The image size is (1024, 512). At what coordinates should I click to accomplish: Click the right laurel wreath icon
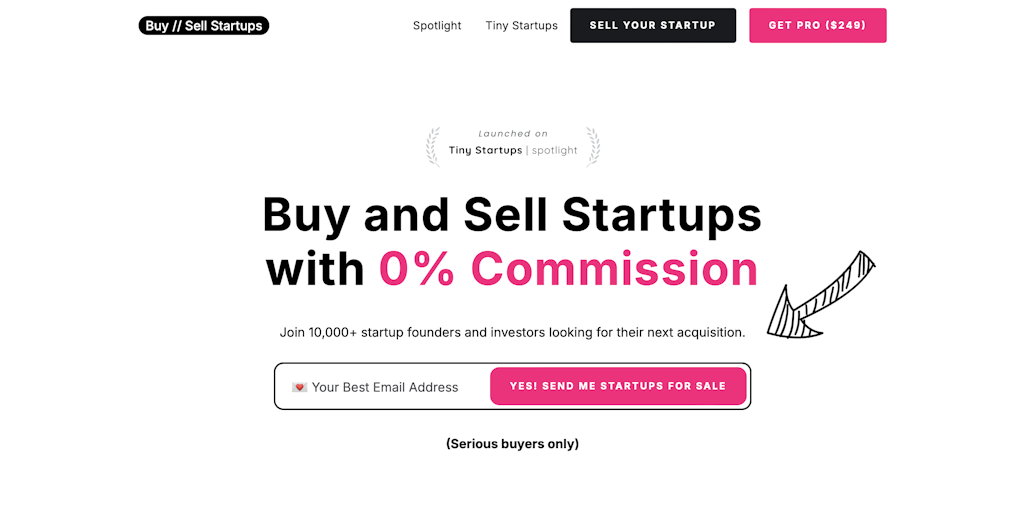point(592,146)
